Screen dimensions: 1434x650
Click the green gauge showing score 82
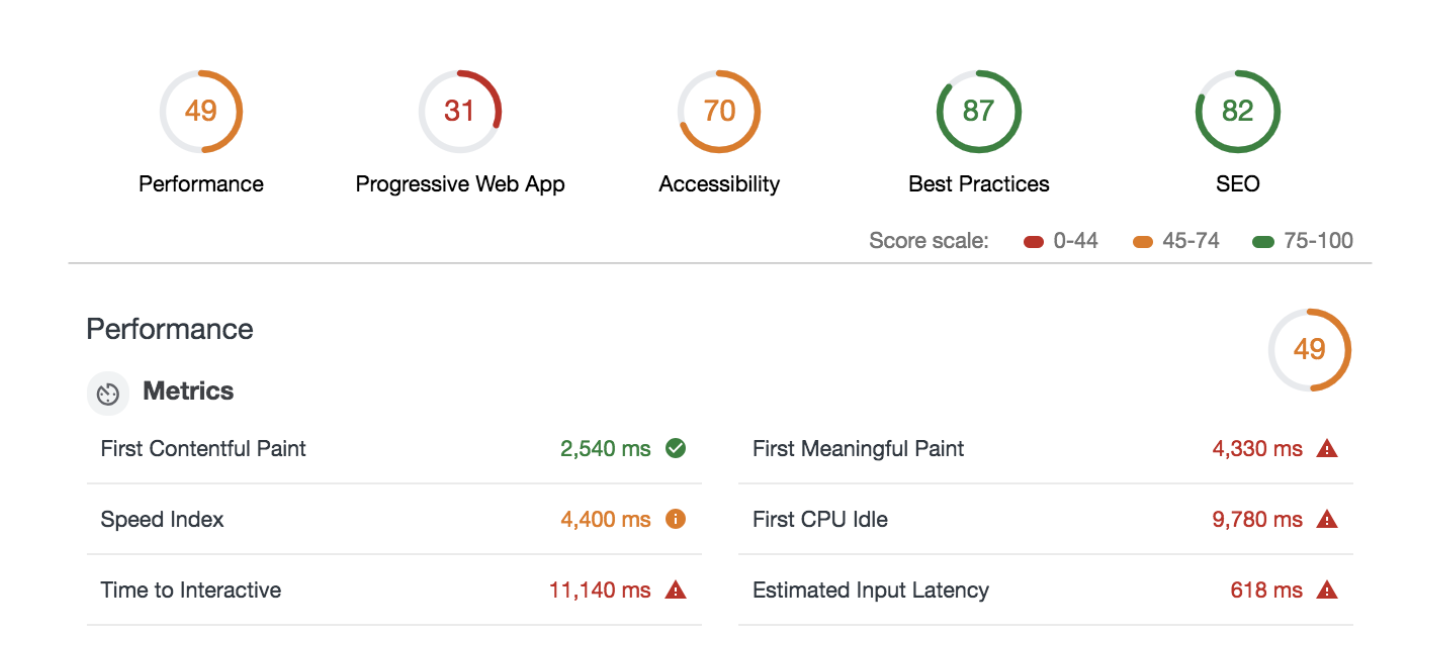[1237, 111]
